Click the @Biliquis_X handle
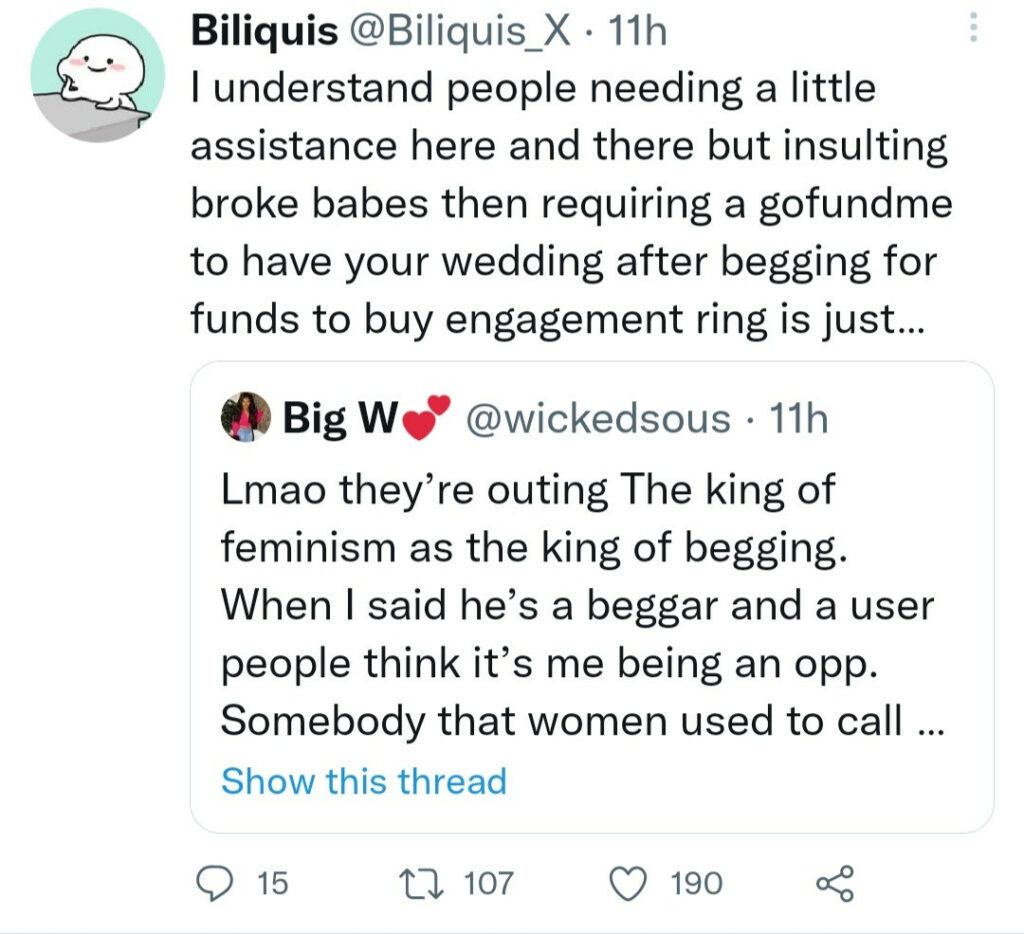Viewport: 1024px width, 934px height. (x=461, y=33)
